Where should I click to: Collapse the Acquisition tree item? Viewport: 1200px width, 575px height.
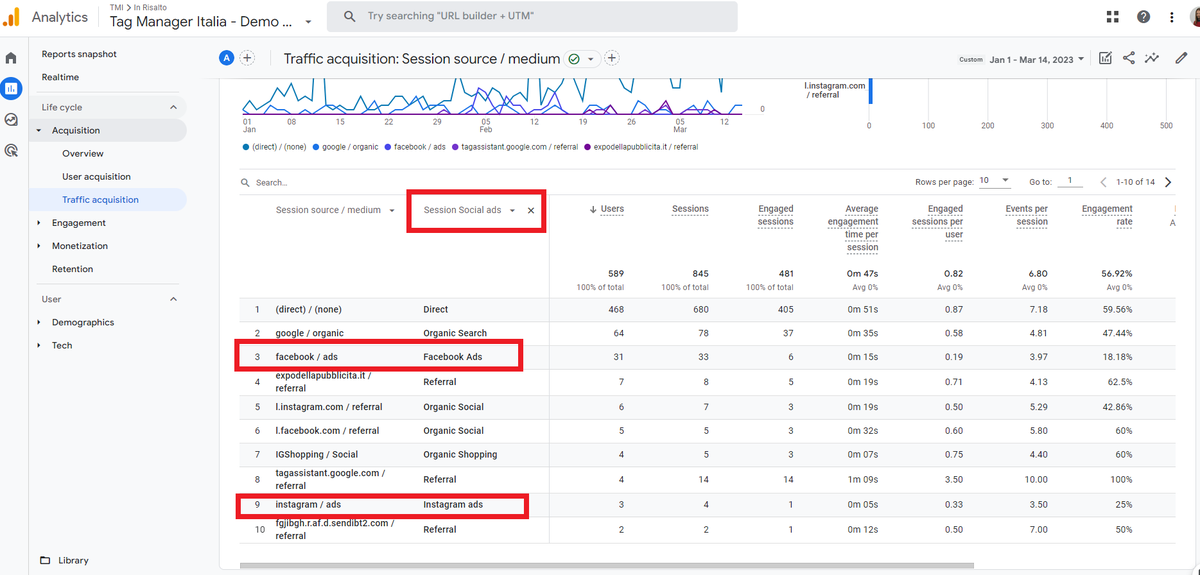pyautogui.click(x=39, y=130)
